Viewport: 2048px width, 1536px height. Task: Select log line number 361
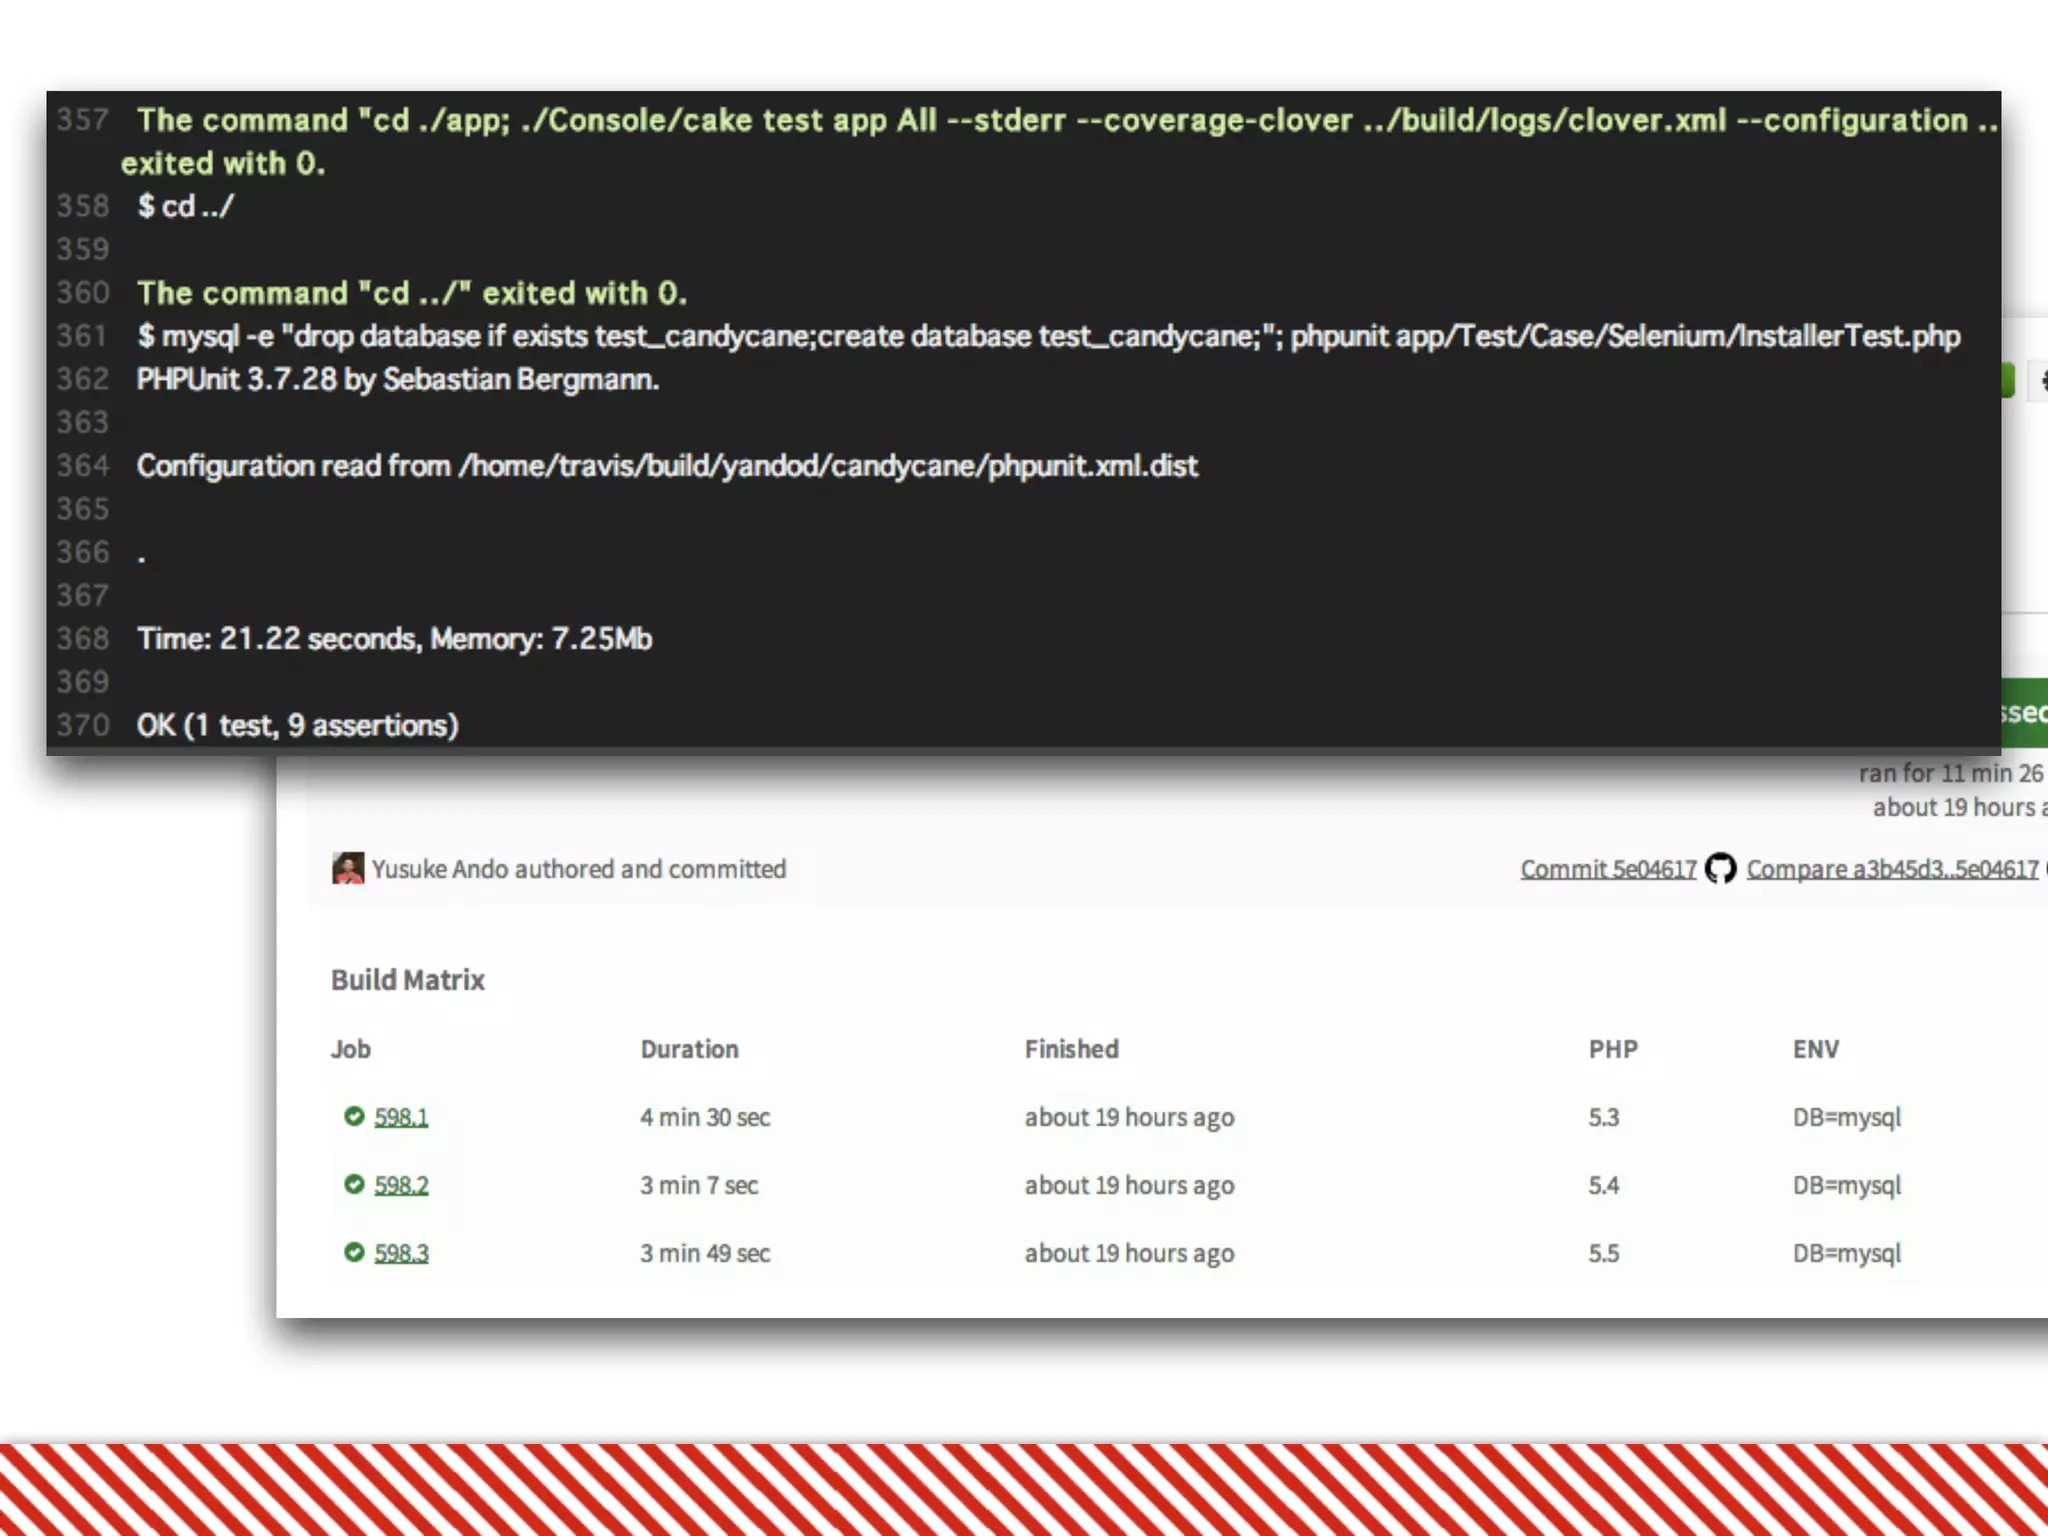pos(82,336)
